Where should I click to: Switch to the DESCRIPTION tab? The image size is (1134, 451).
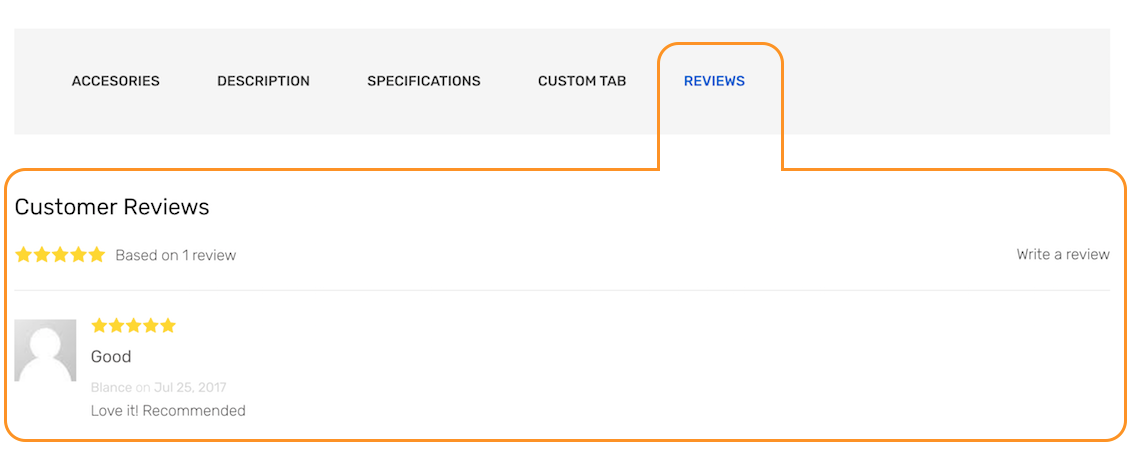coord(263,81)
